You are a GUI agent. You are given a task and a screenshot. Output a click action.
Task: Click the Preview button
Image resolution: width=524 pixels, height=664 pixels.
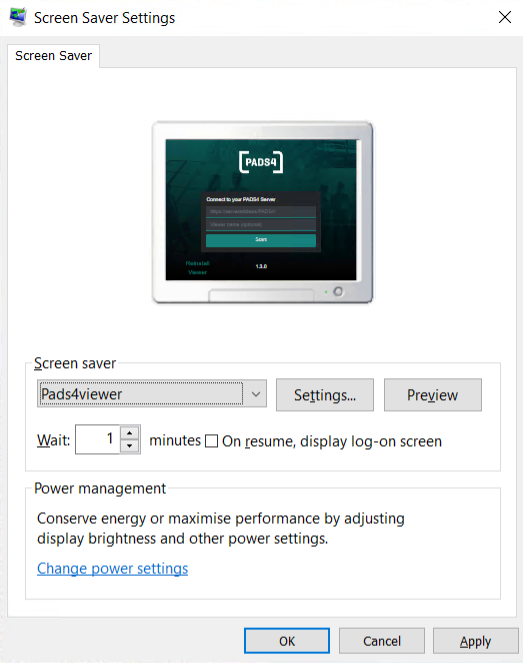pyautogui.click(x=433, y=395)
